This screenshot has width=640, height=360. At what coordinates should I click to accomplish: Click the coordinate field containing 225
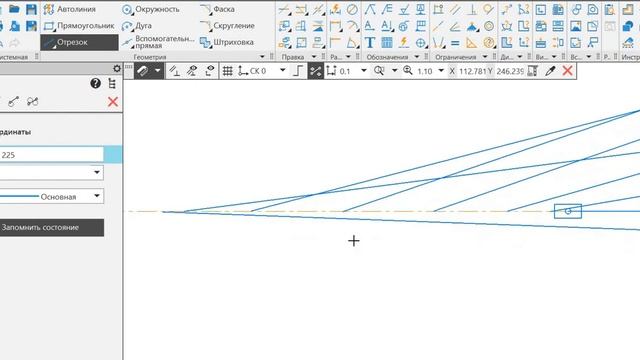(x=51, y=155)
